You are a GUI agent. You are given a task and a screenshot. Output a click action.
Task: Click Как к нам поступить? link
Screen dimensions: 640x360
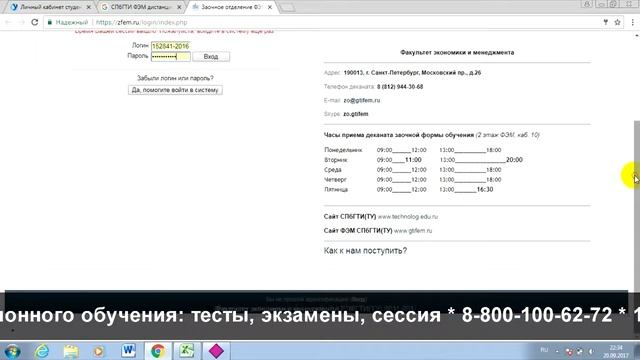(365, 251)
